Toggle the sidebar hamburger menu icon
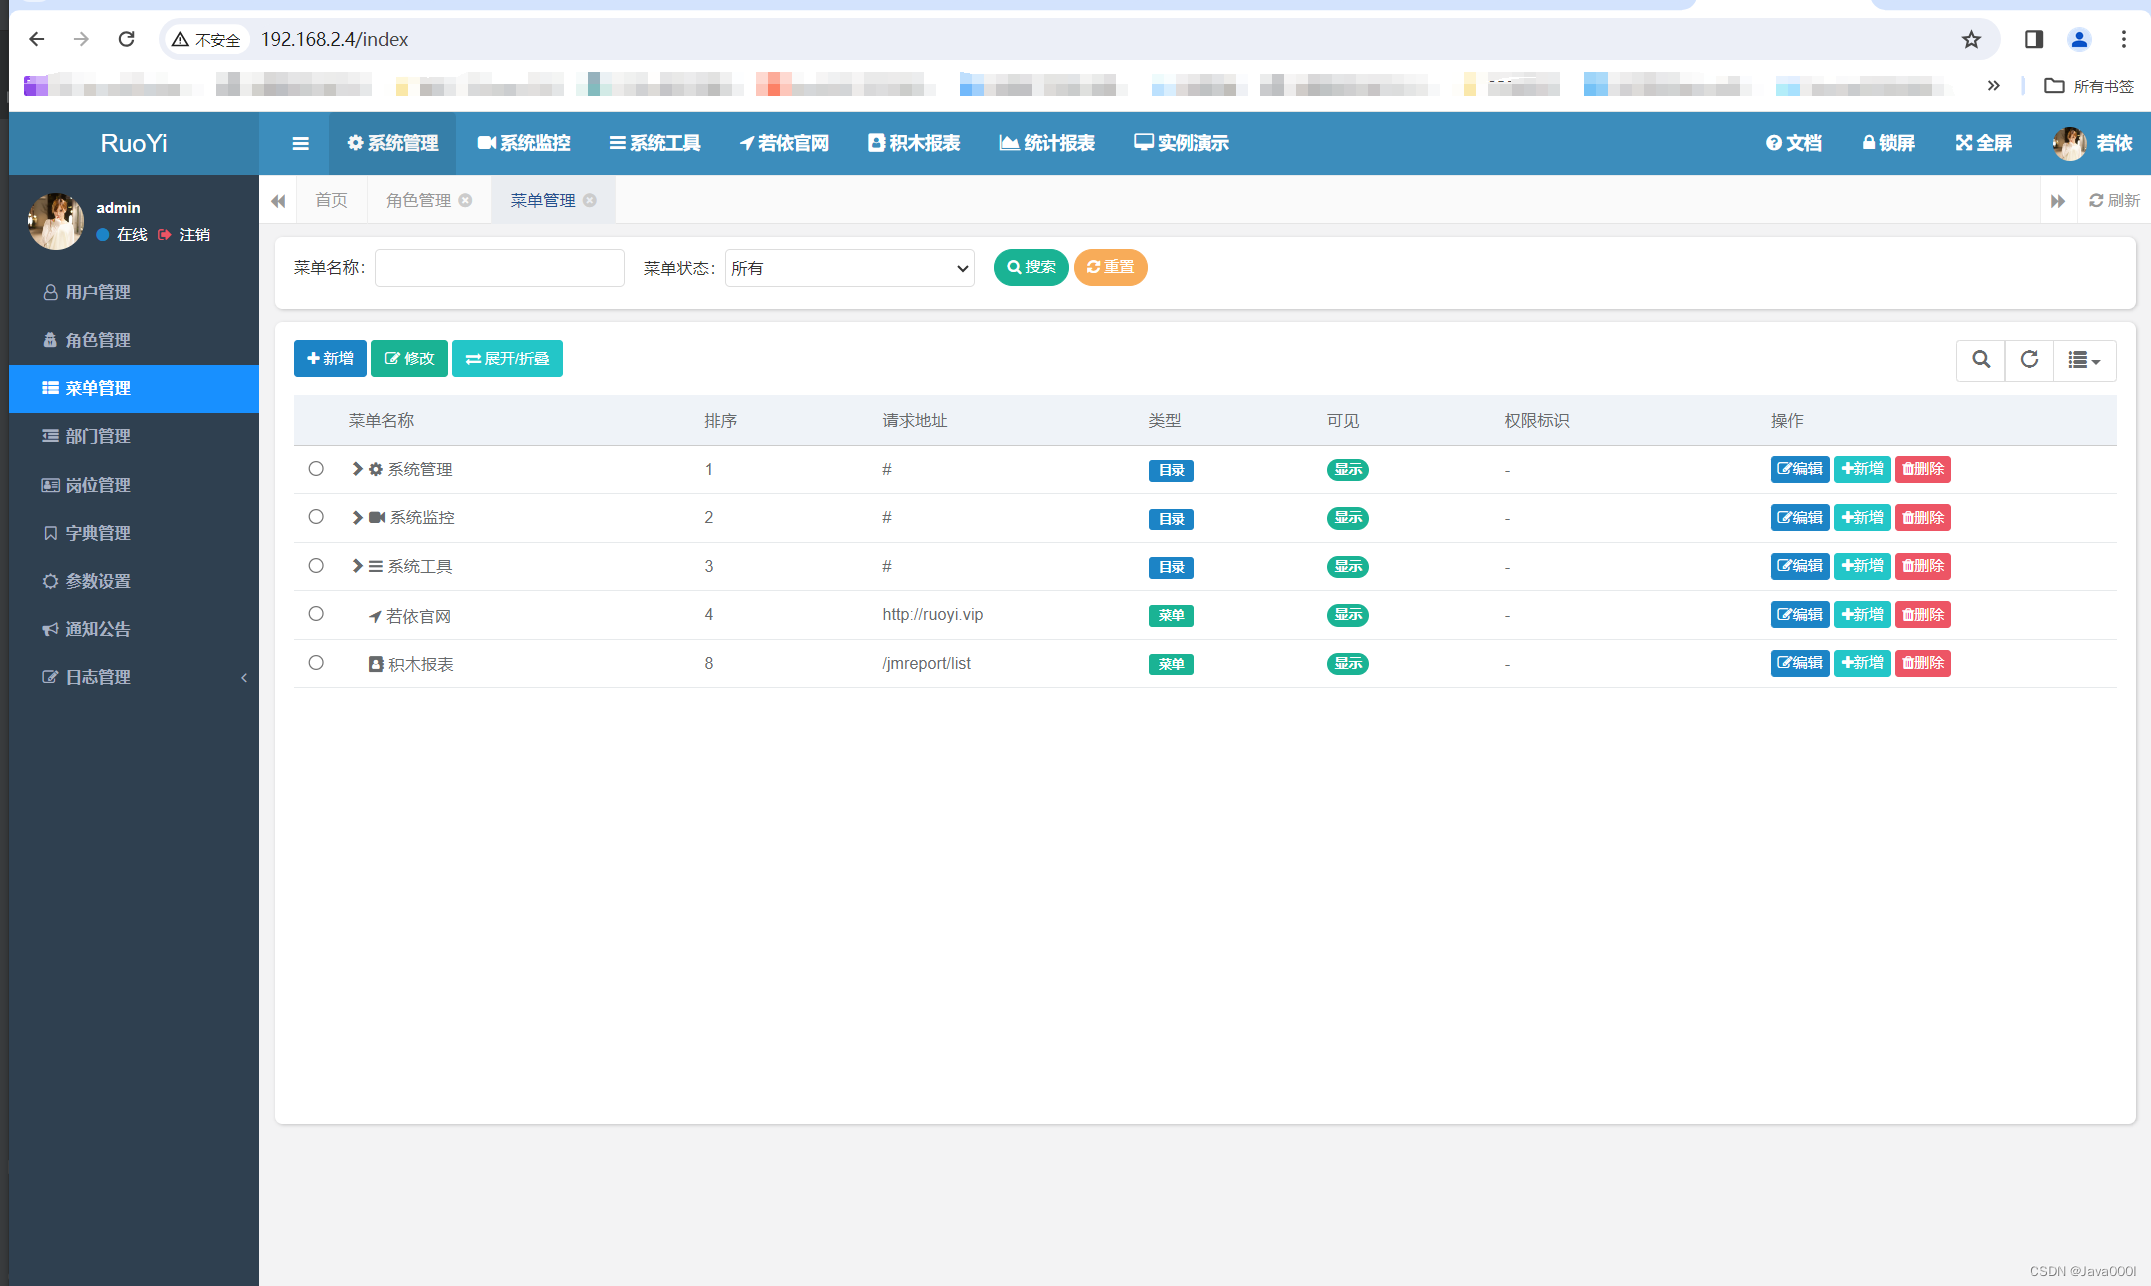Viewport: 2151px width, 1286px height. coord(300,143)
